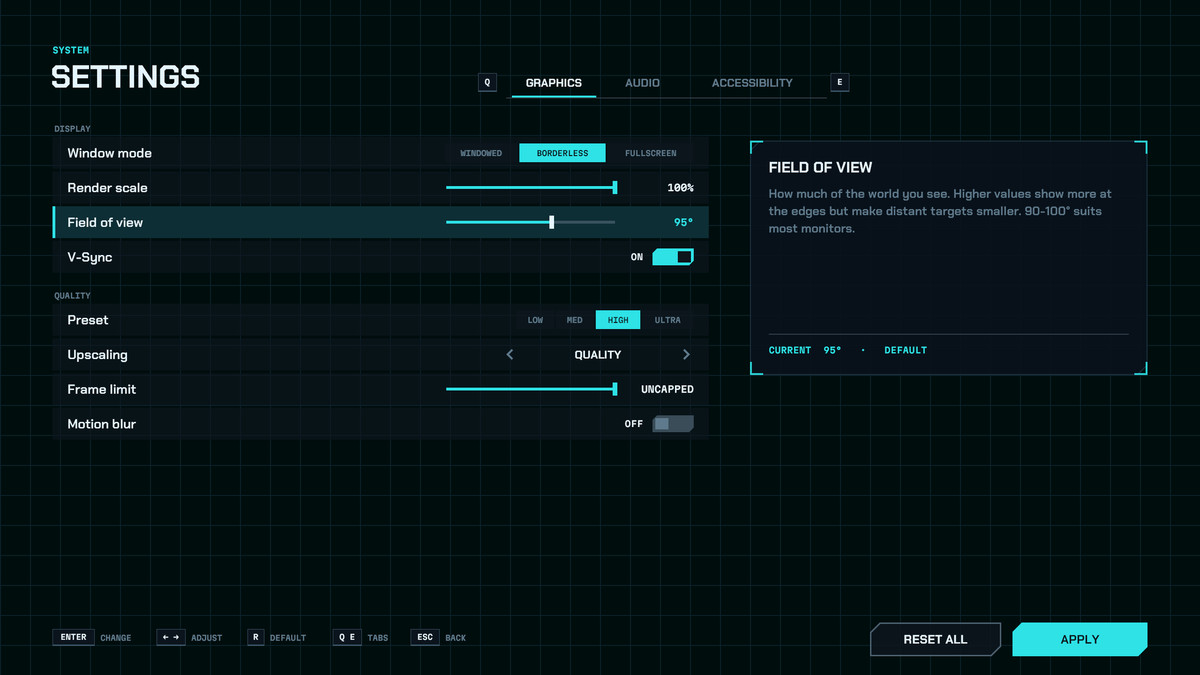Screen dimensions: 1200x675
Task: Select the Preset row label
Action: 88,320
